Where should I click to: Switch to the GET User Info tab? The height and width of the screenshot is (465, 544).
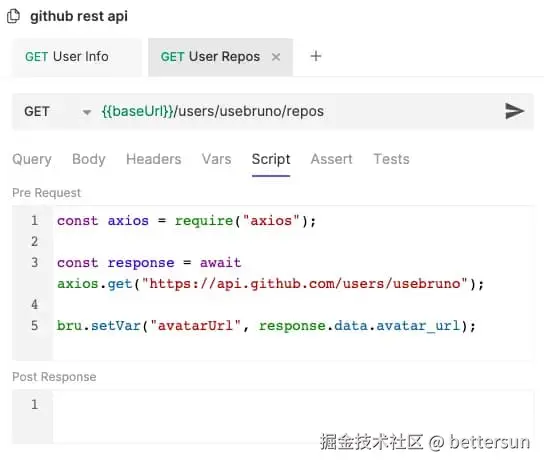77,57
